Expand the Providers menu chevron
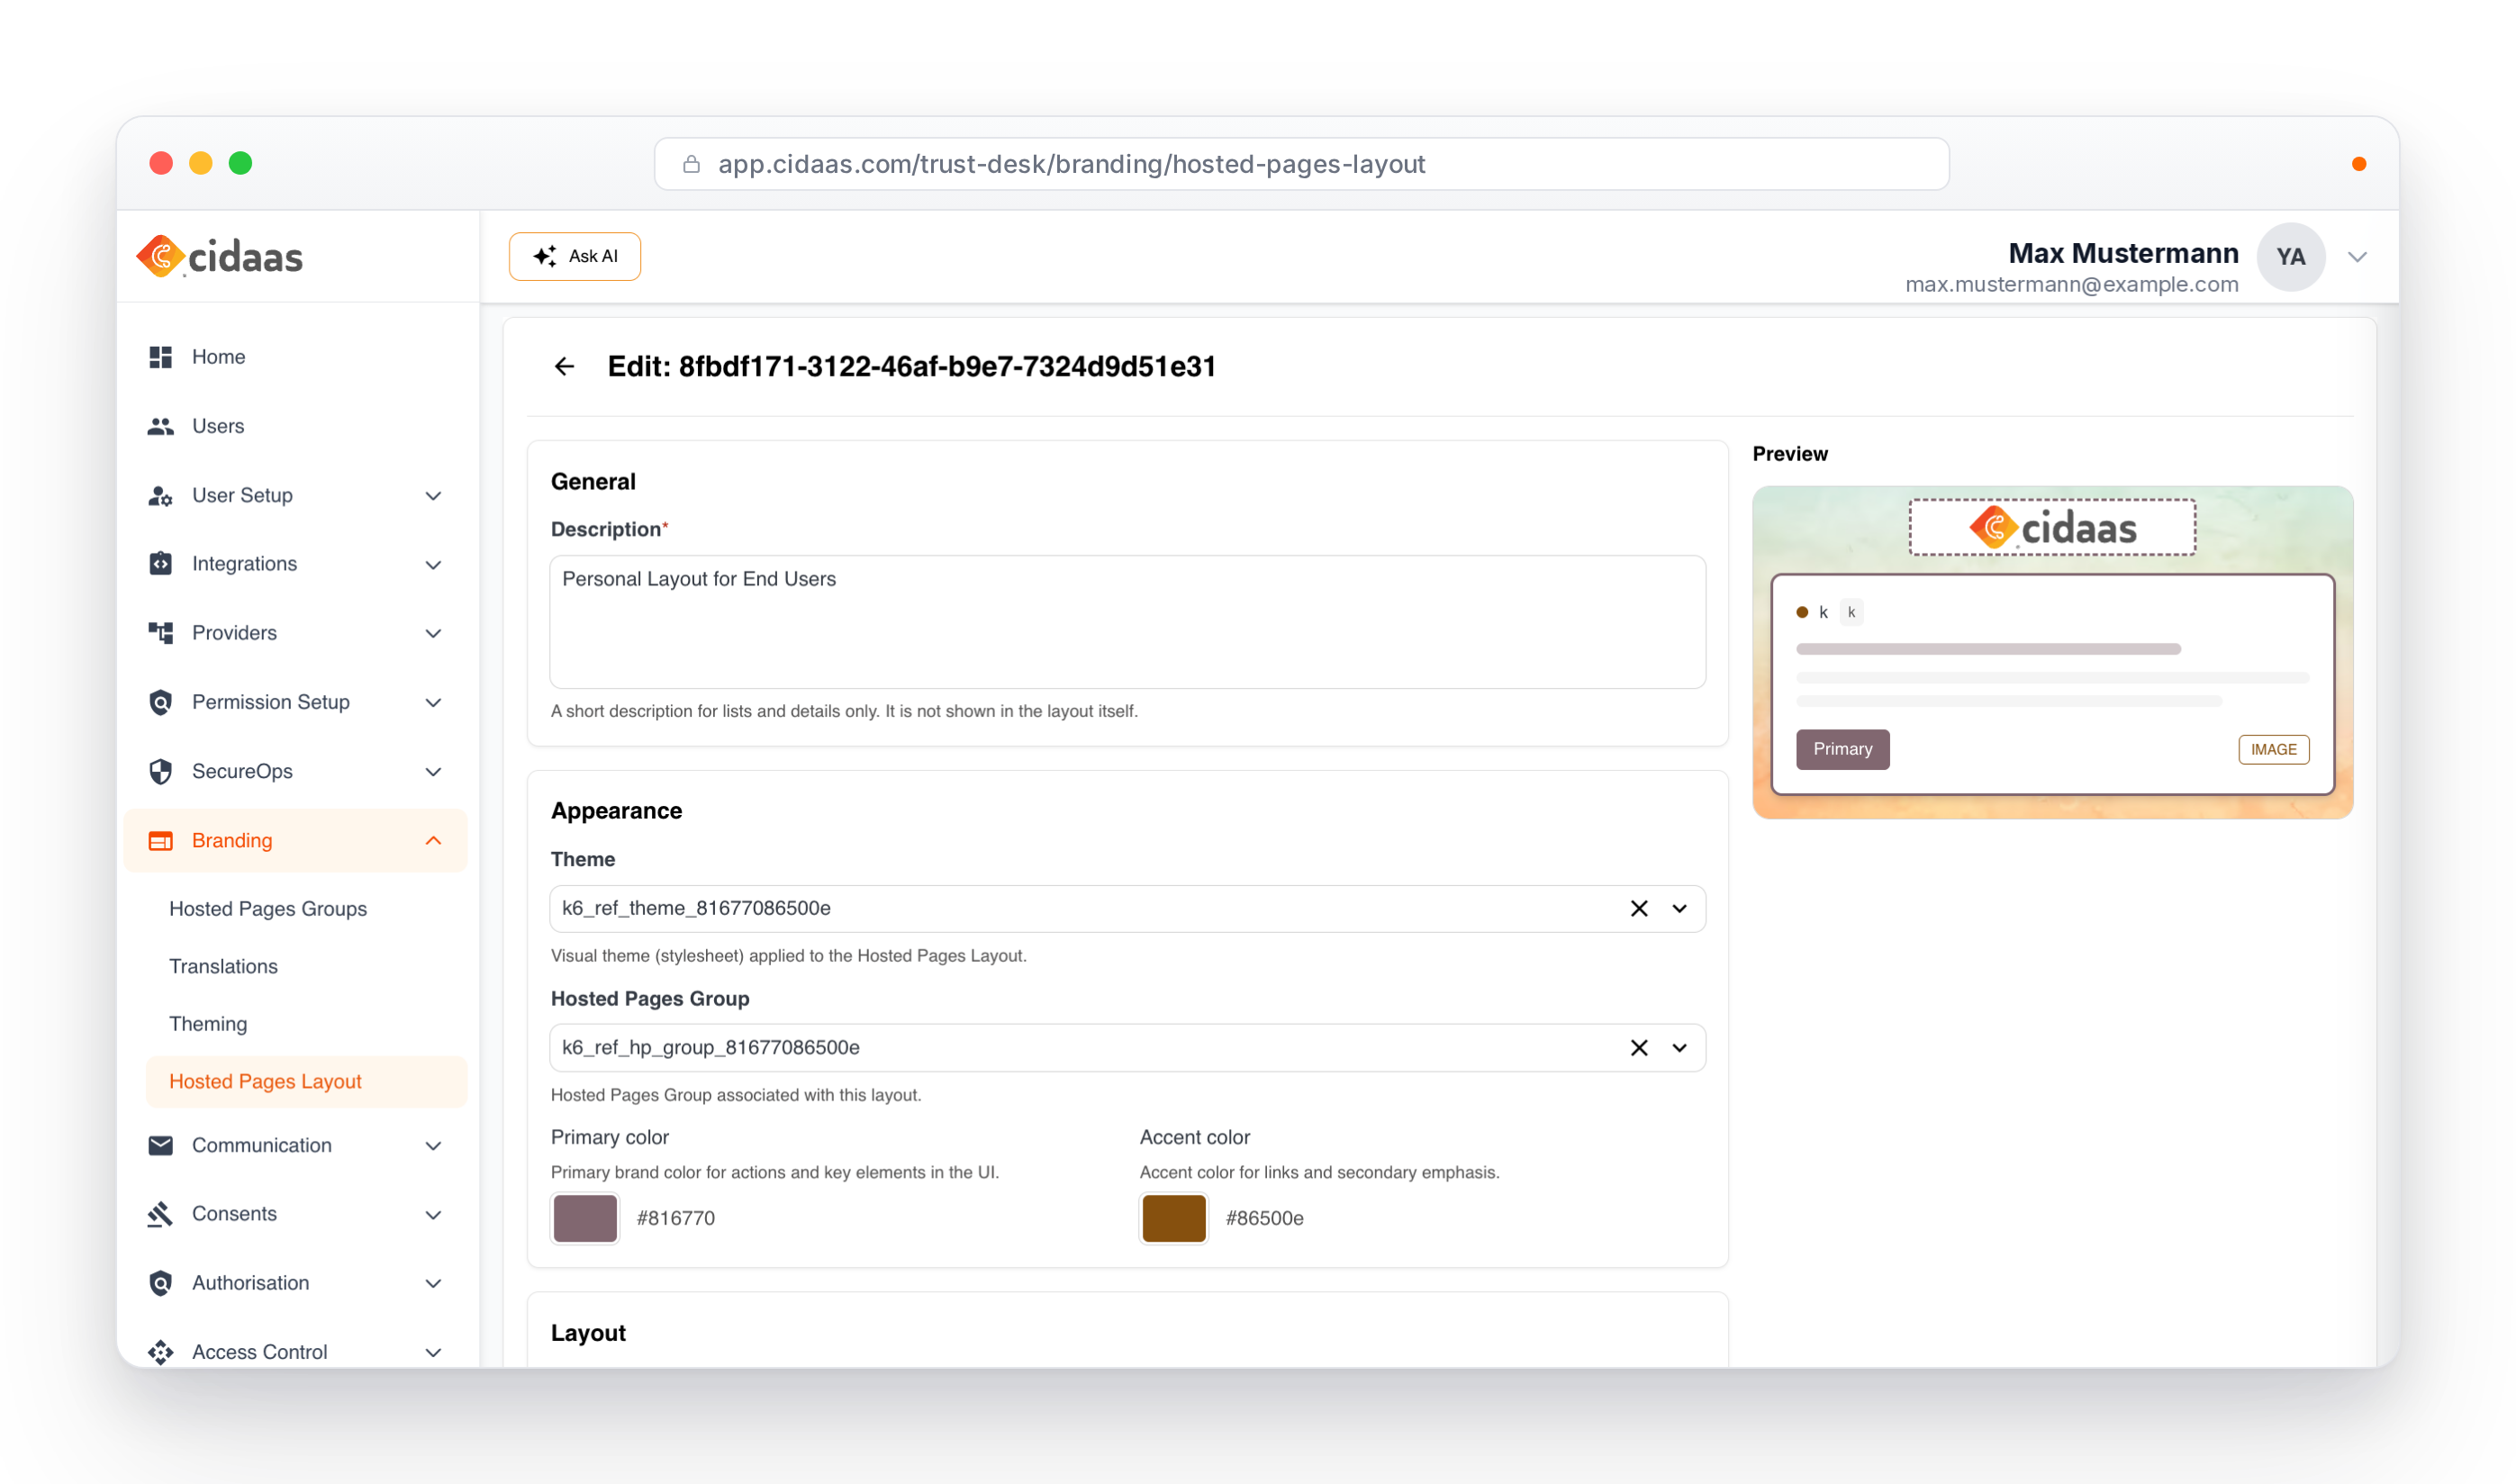Screen dimensions: 2516x1484 click(x=433, y=634)
